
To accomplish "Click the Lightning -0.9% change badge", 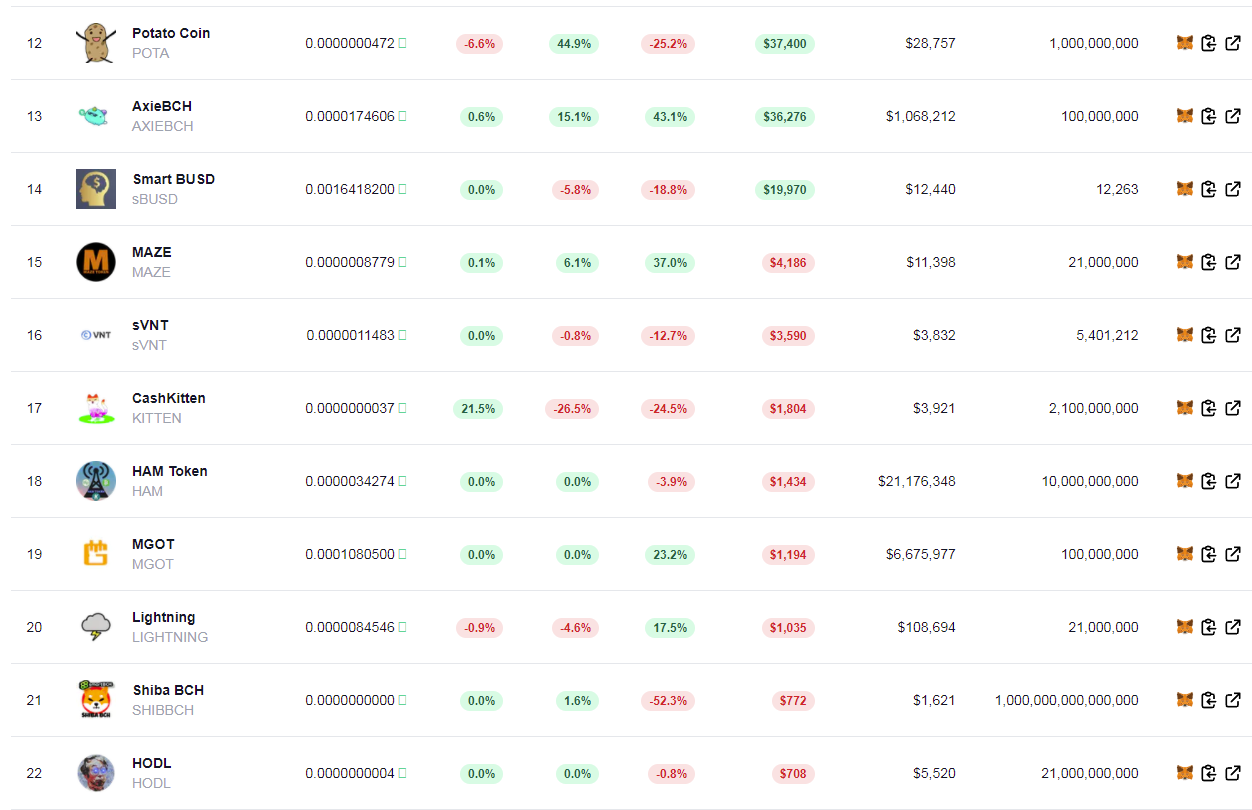I will (481, 628).
